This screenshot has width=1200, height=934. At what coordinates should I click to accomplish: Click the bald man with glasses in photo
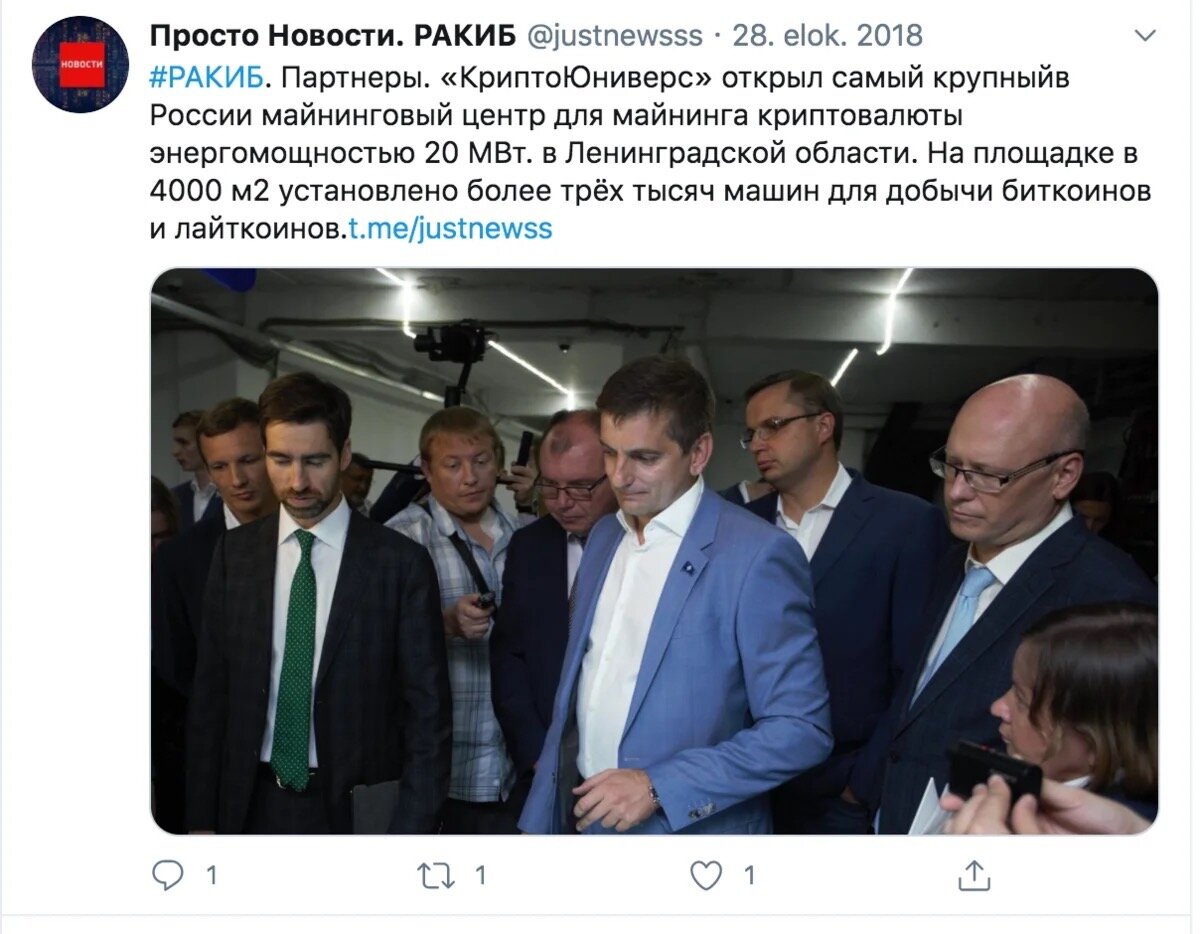1010,580
